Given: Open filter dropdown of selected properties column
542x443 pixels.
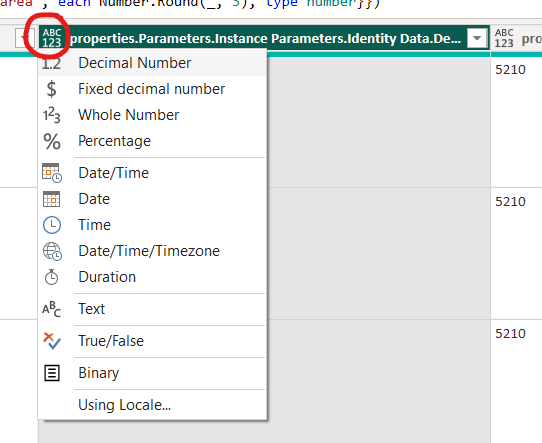Looking at the screenshot, I should [x=477, y=38].
